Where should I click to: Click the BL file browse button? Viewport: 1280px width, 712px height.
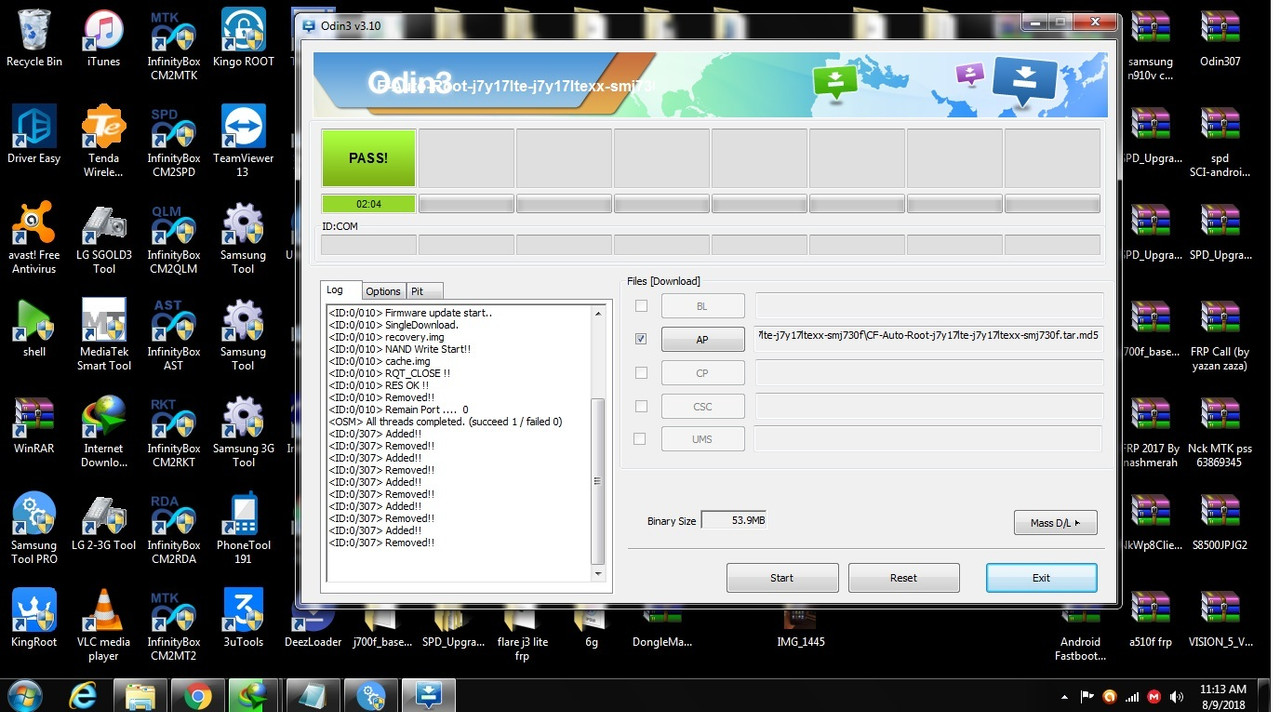click(x=702, y=306)
